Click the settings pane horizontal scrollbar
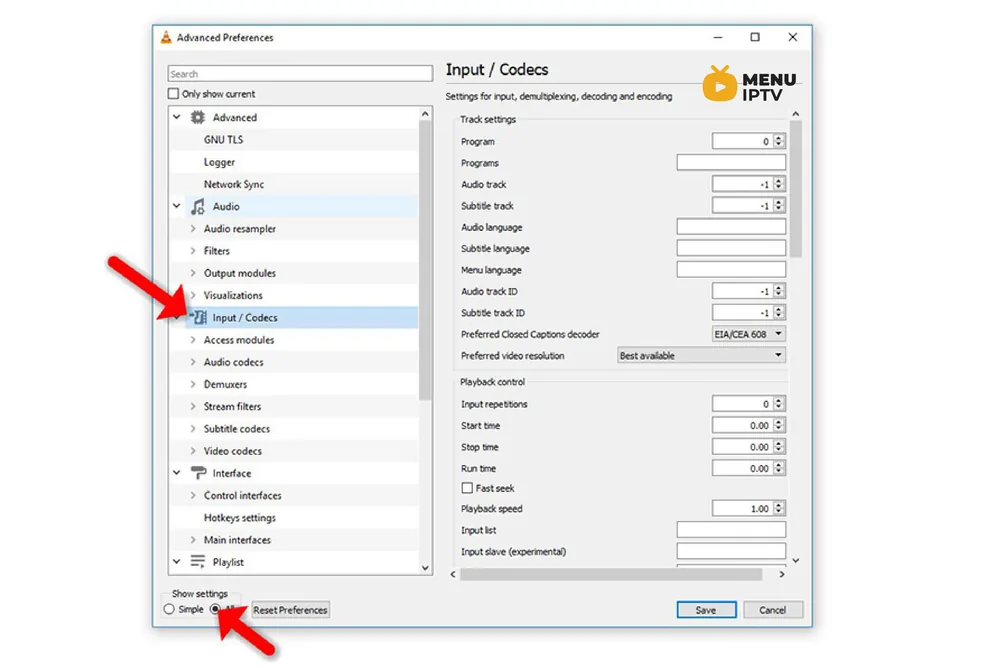1000x668 pixels. tap(610, 574)
